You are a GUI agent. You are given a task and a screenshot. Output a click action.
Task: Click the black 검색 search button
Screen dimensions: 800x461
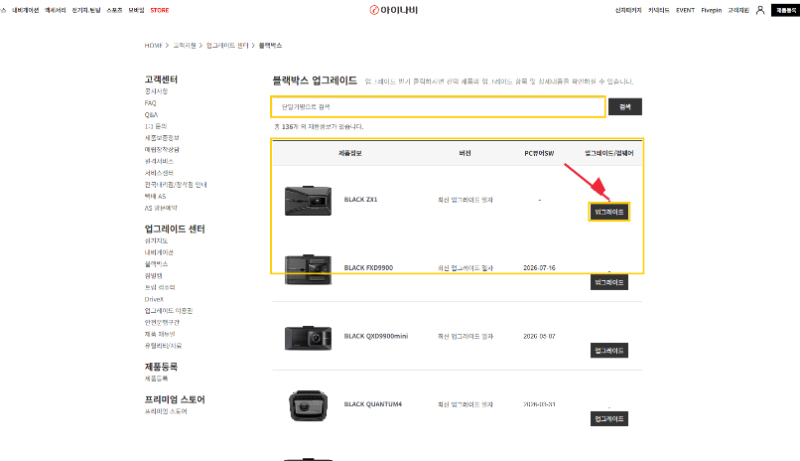coord(625,107)
